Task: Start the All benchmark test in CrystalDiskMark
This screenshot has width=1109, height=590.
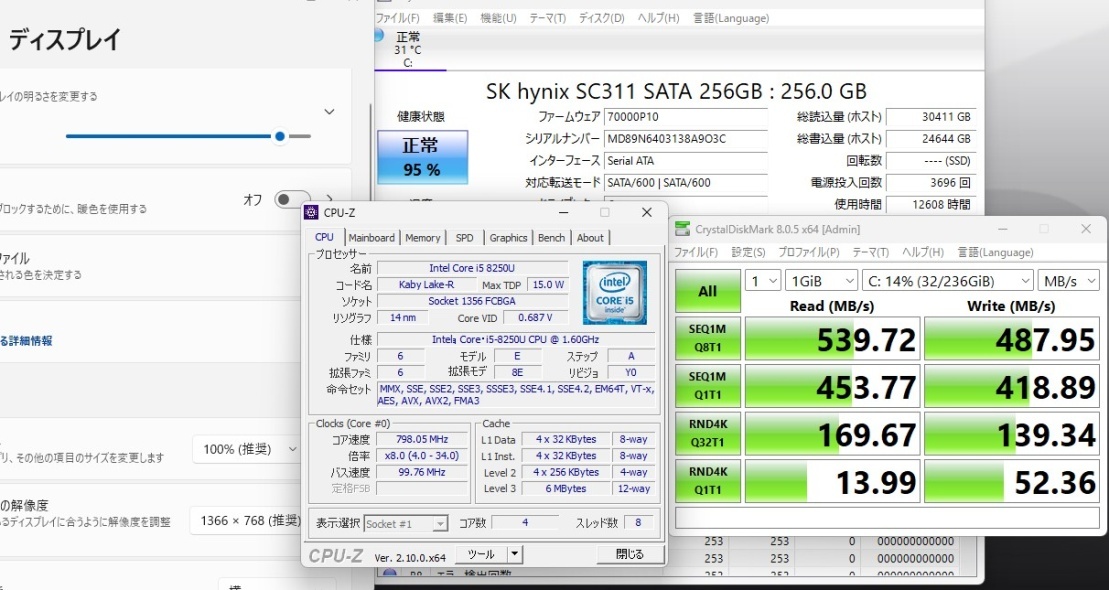Action: [707, 291]
